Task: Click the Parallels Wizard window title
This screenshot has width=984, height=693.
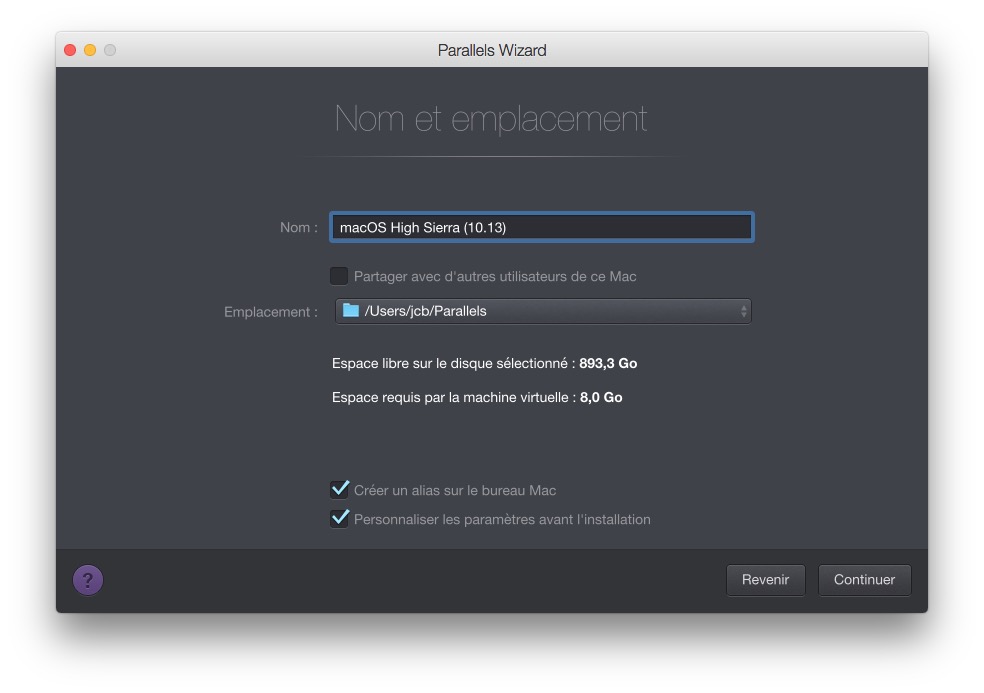Action: tap(492, 50)
